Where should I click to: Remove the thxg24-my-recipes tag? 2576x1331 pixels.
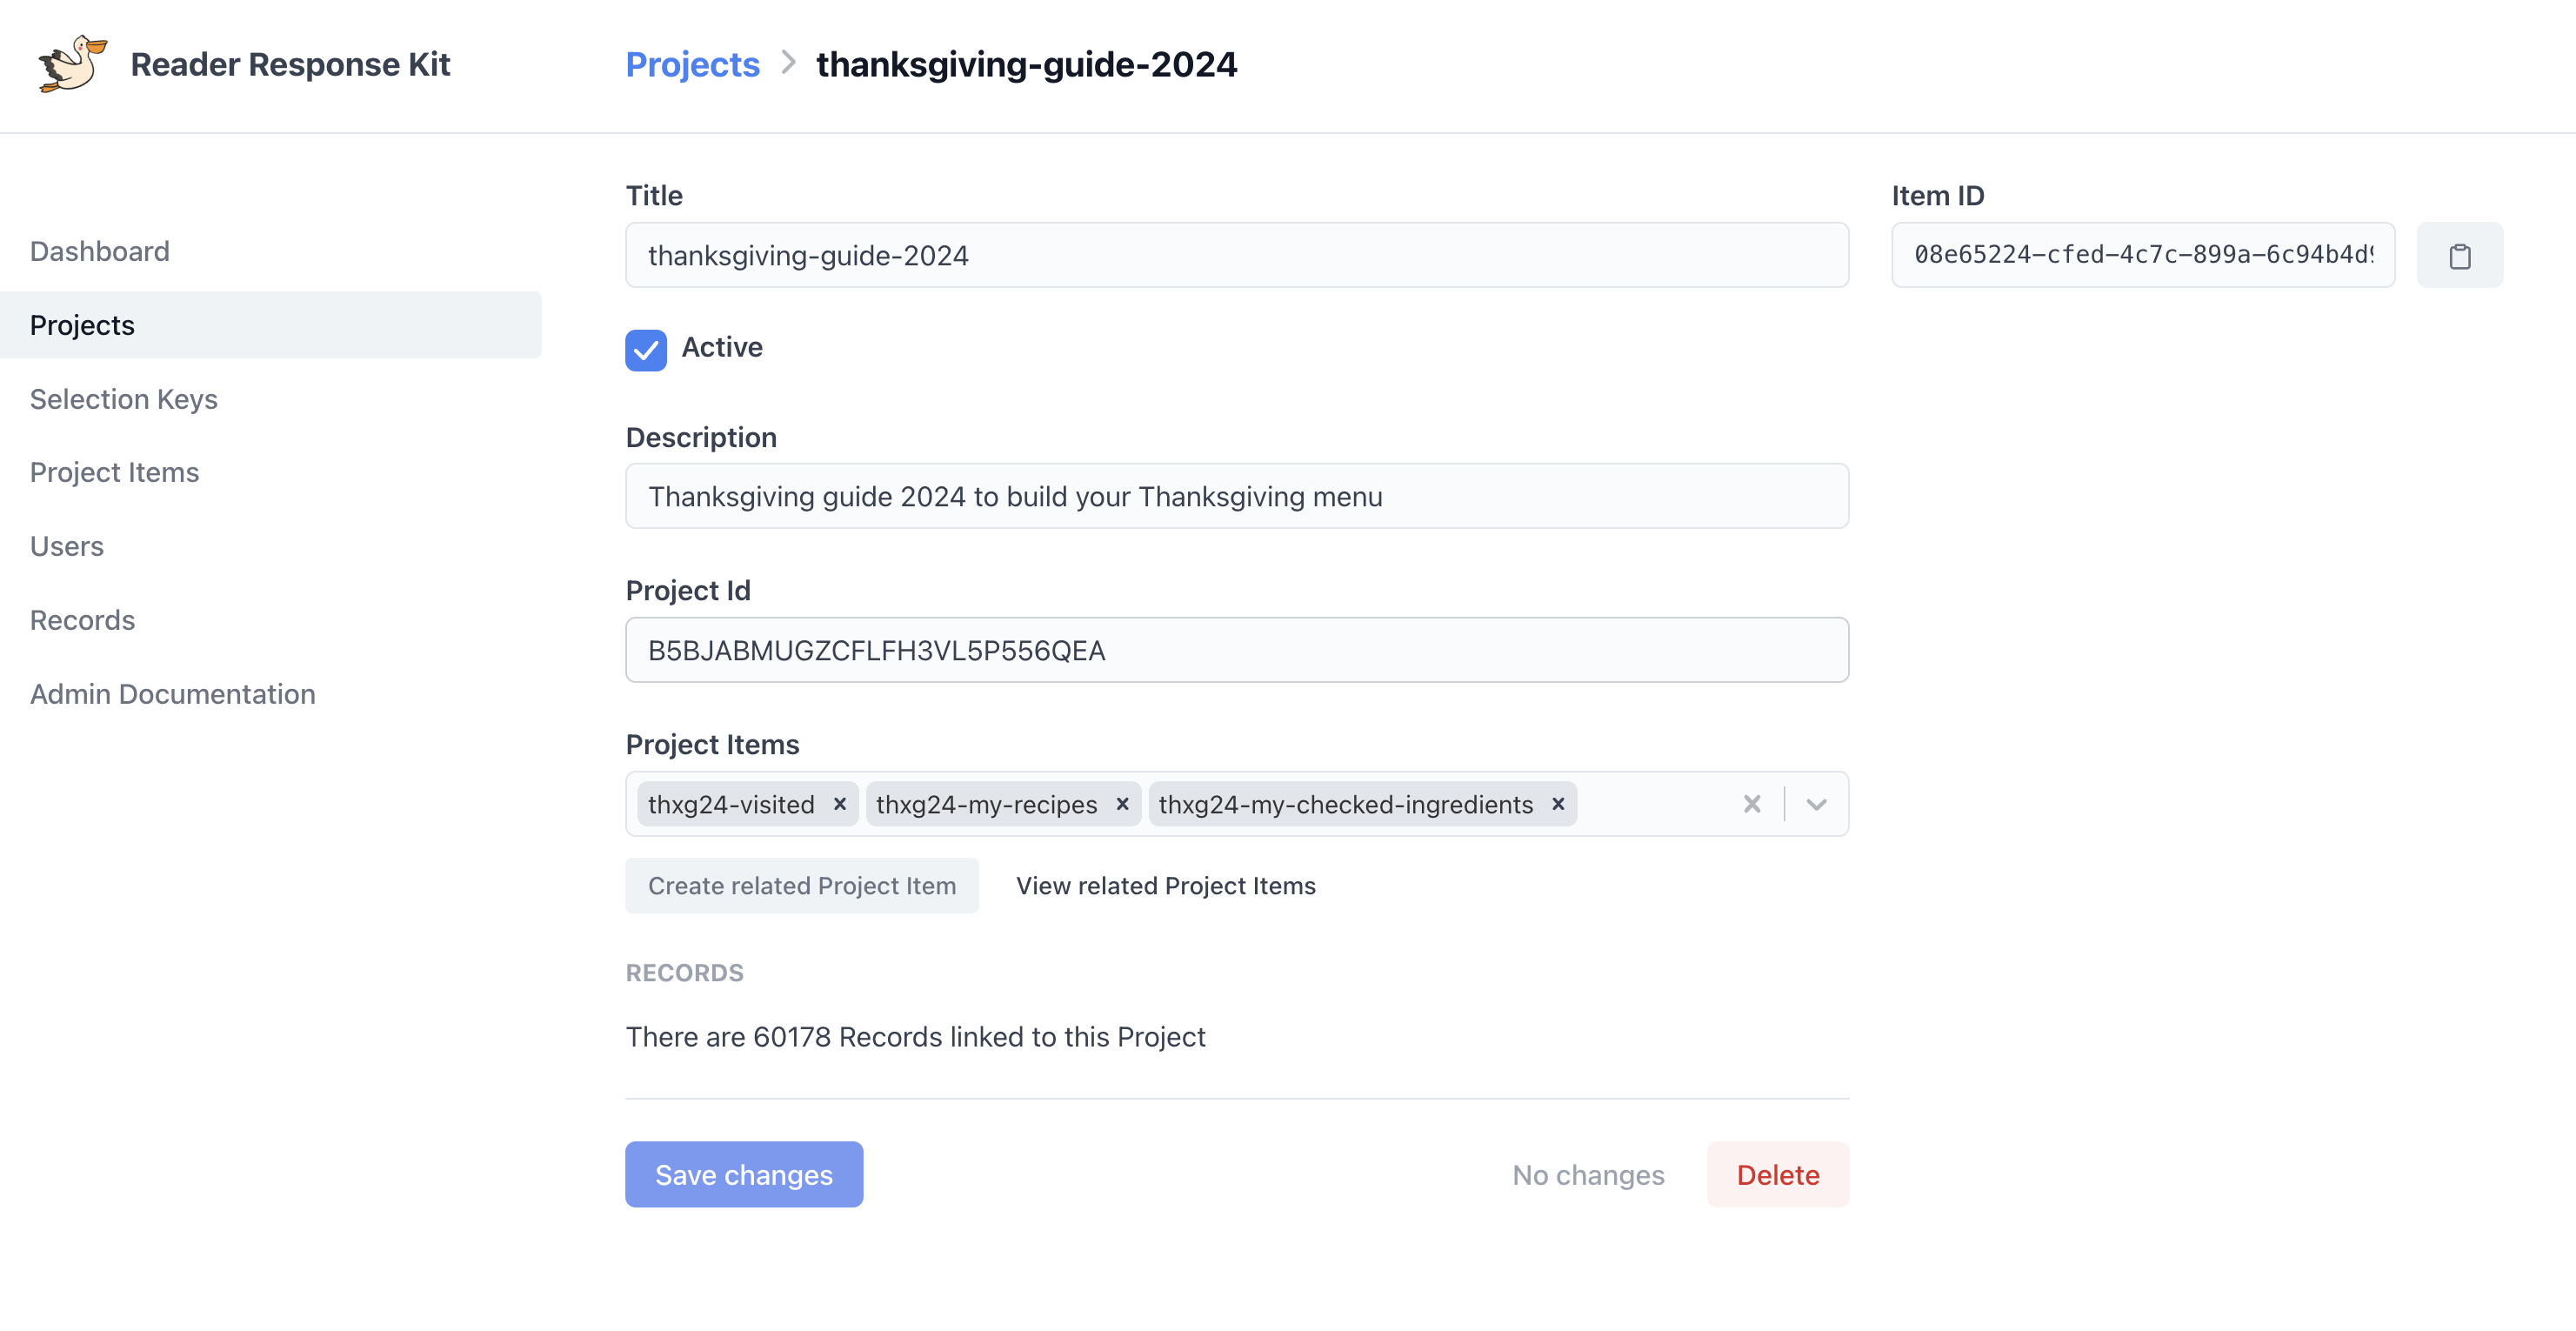click(1122, 804)
